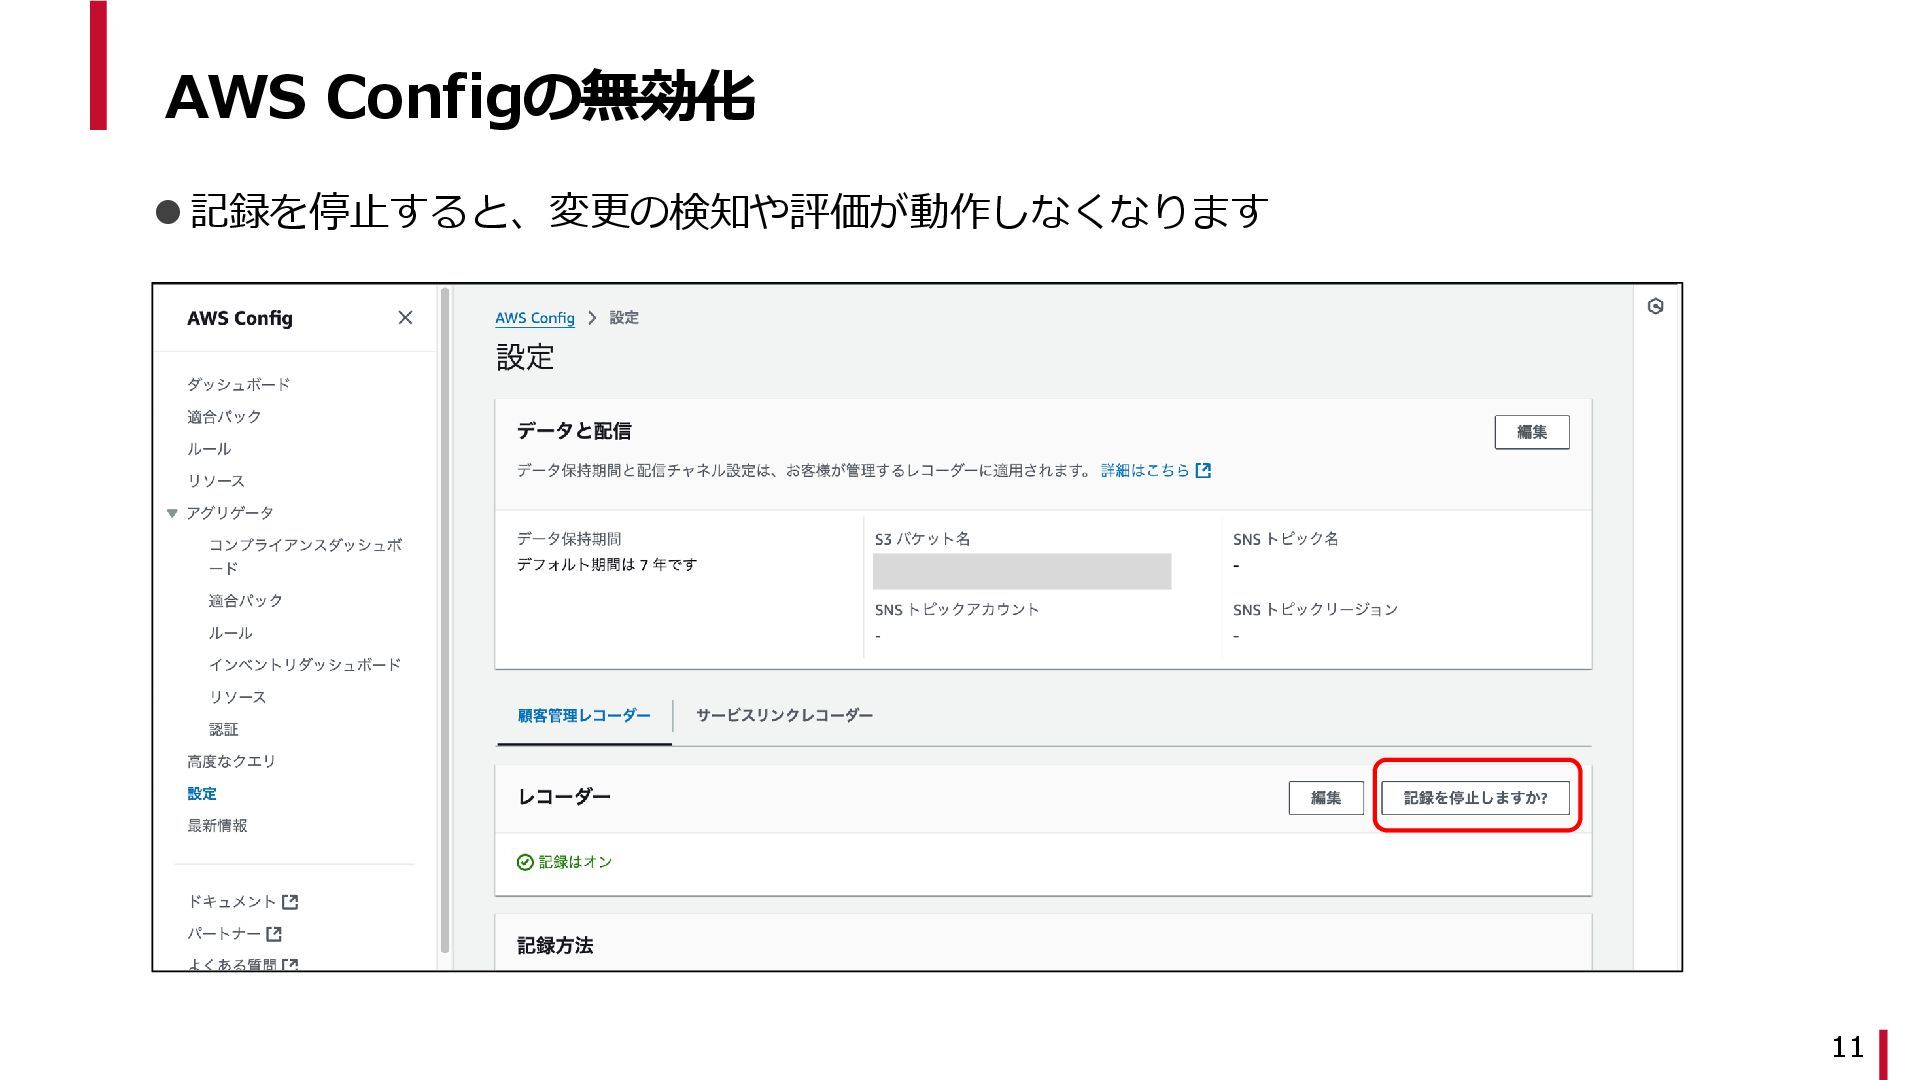Viewport: 1920px width, 1080px height.
Task: Collapse the アグリゲータ tree section
Action: (172, 513)
